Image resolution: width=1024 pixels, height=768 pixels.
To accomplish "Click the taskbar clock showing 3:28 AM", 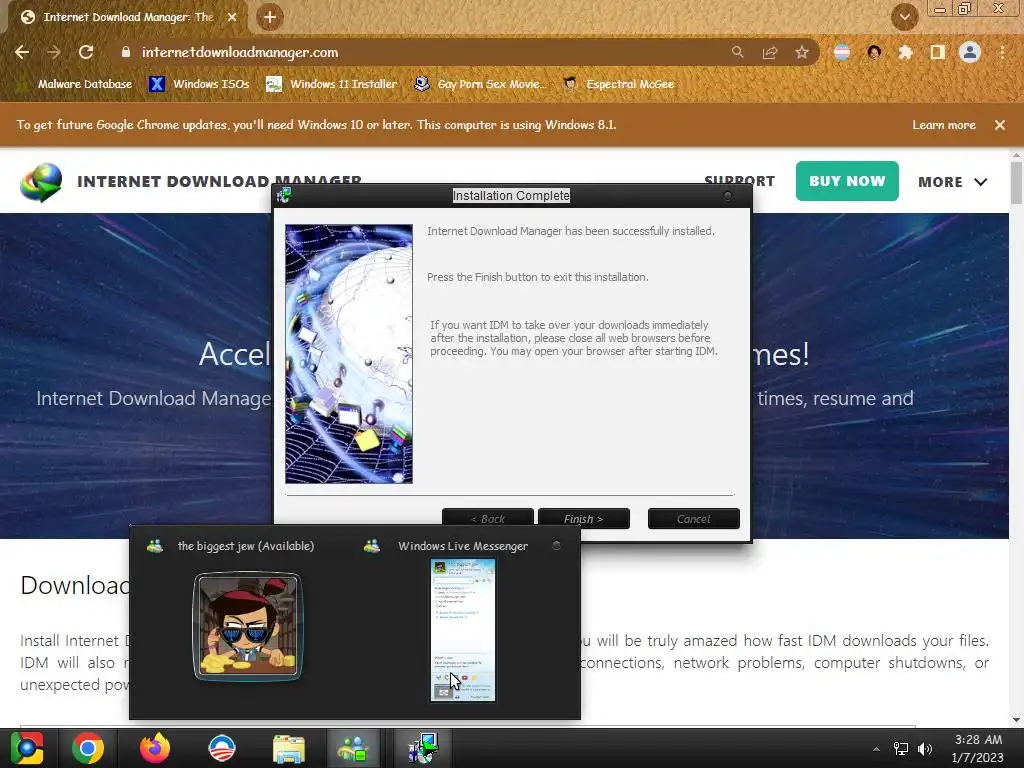I will tap(978, 748).
